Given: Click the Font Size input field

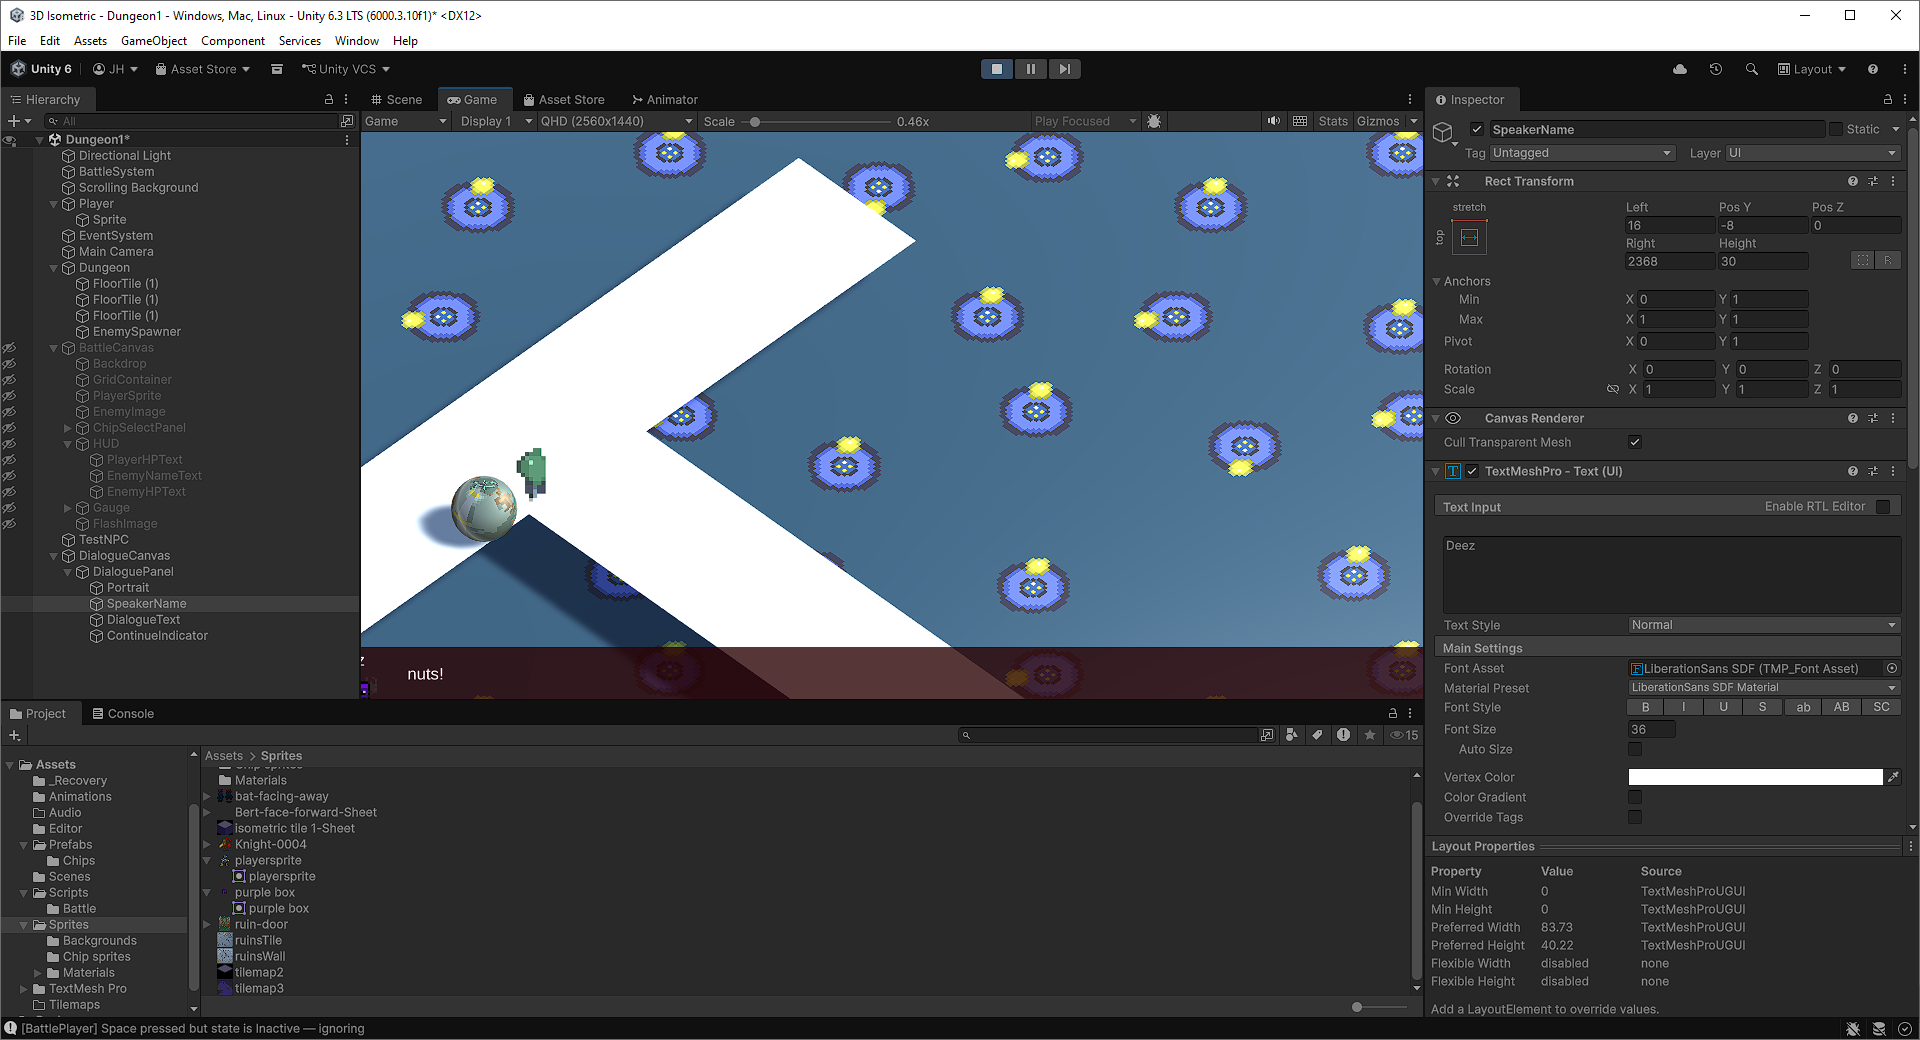Looking at the screenshot, I should [1652, 729].
